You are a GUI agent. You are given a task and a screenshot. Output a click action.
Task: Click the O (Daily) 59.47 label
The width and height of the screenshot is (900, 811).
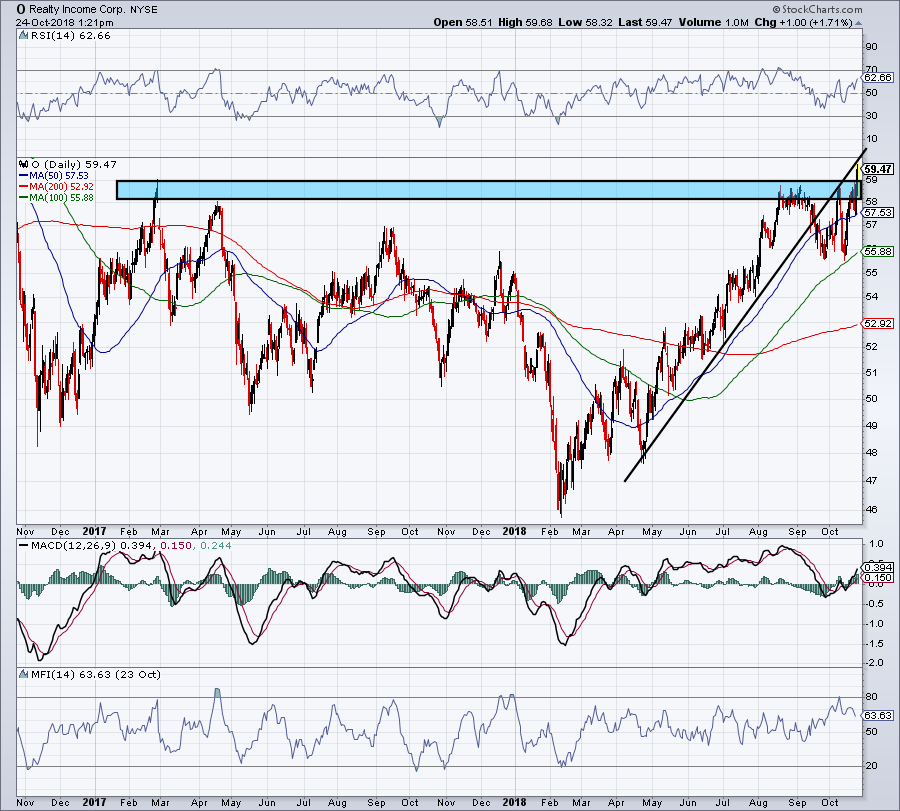pos(74,164)
